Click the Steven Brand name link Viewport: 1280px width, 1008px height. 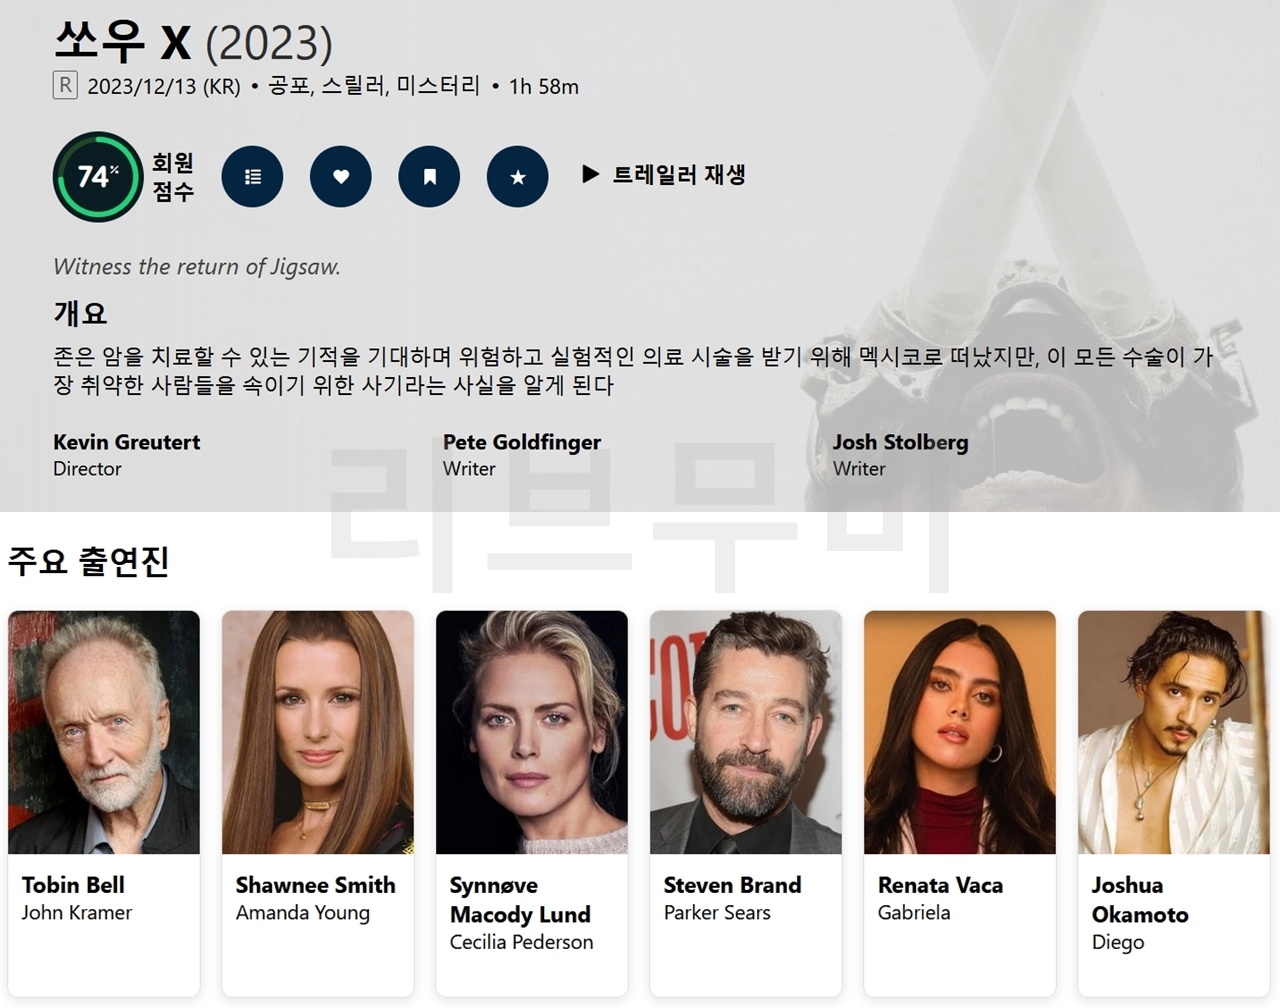coord(732,885)
